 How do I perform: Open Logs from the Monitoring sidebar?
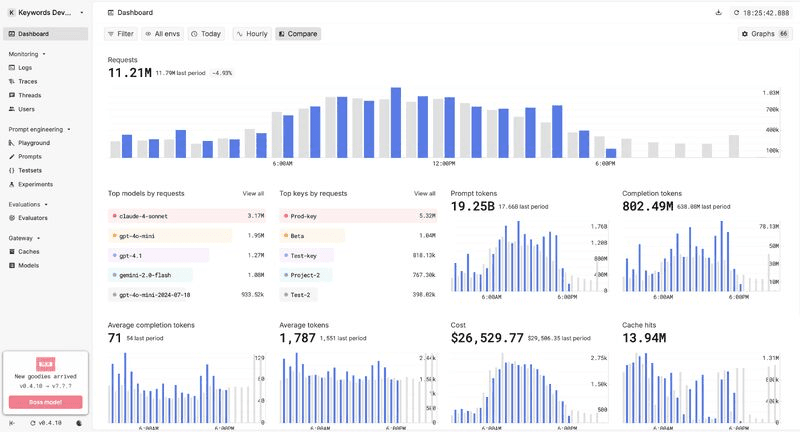click(25, 67)
